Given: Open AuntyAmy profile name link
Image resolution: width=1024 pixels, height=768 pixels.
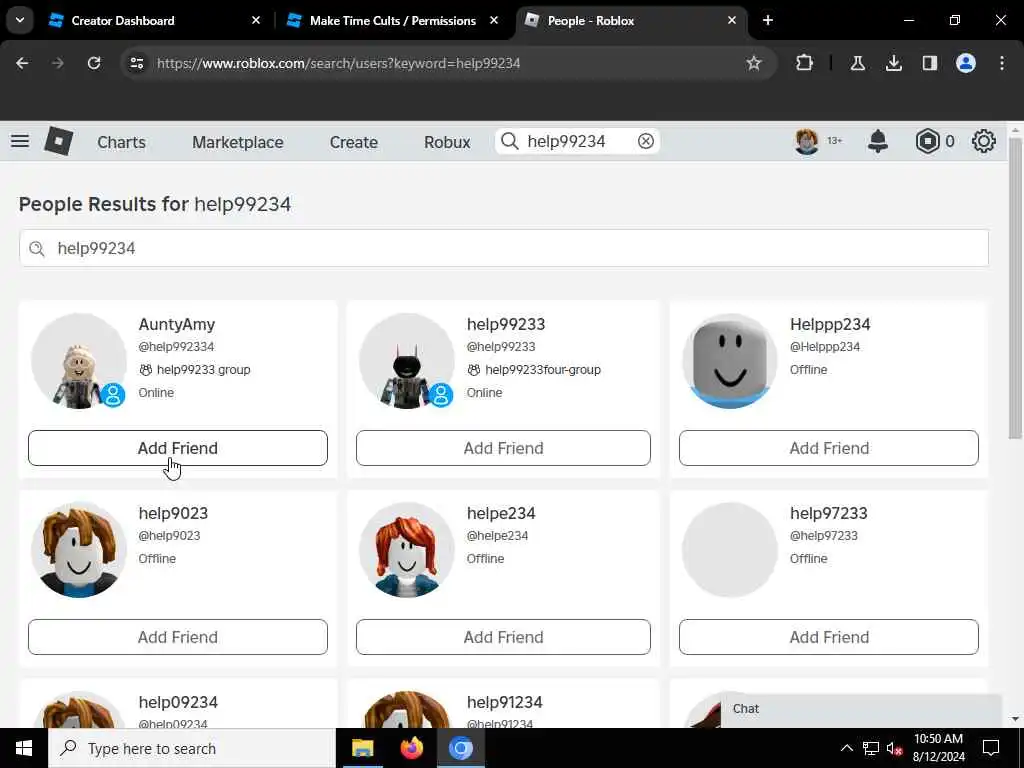Looking at the screenshot, I should [176, 324].
